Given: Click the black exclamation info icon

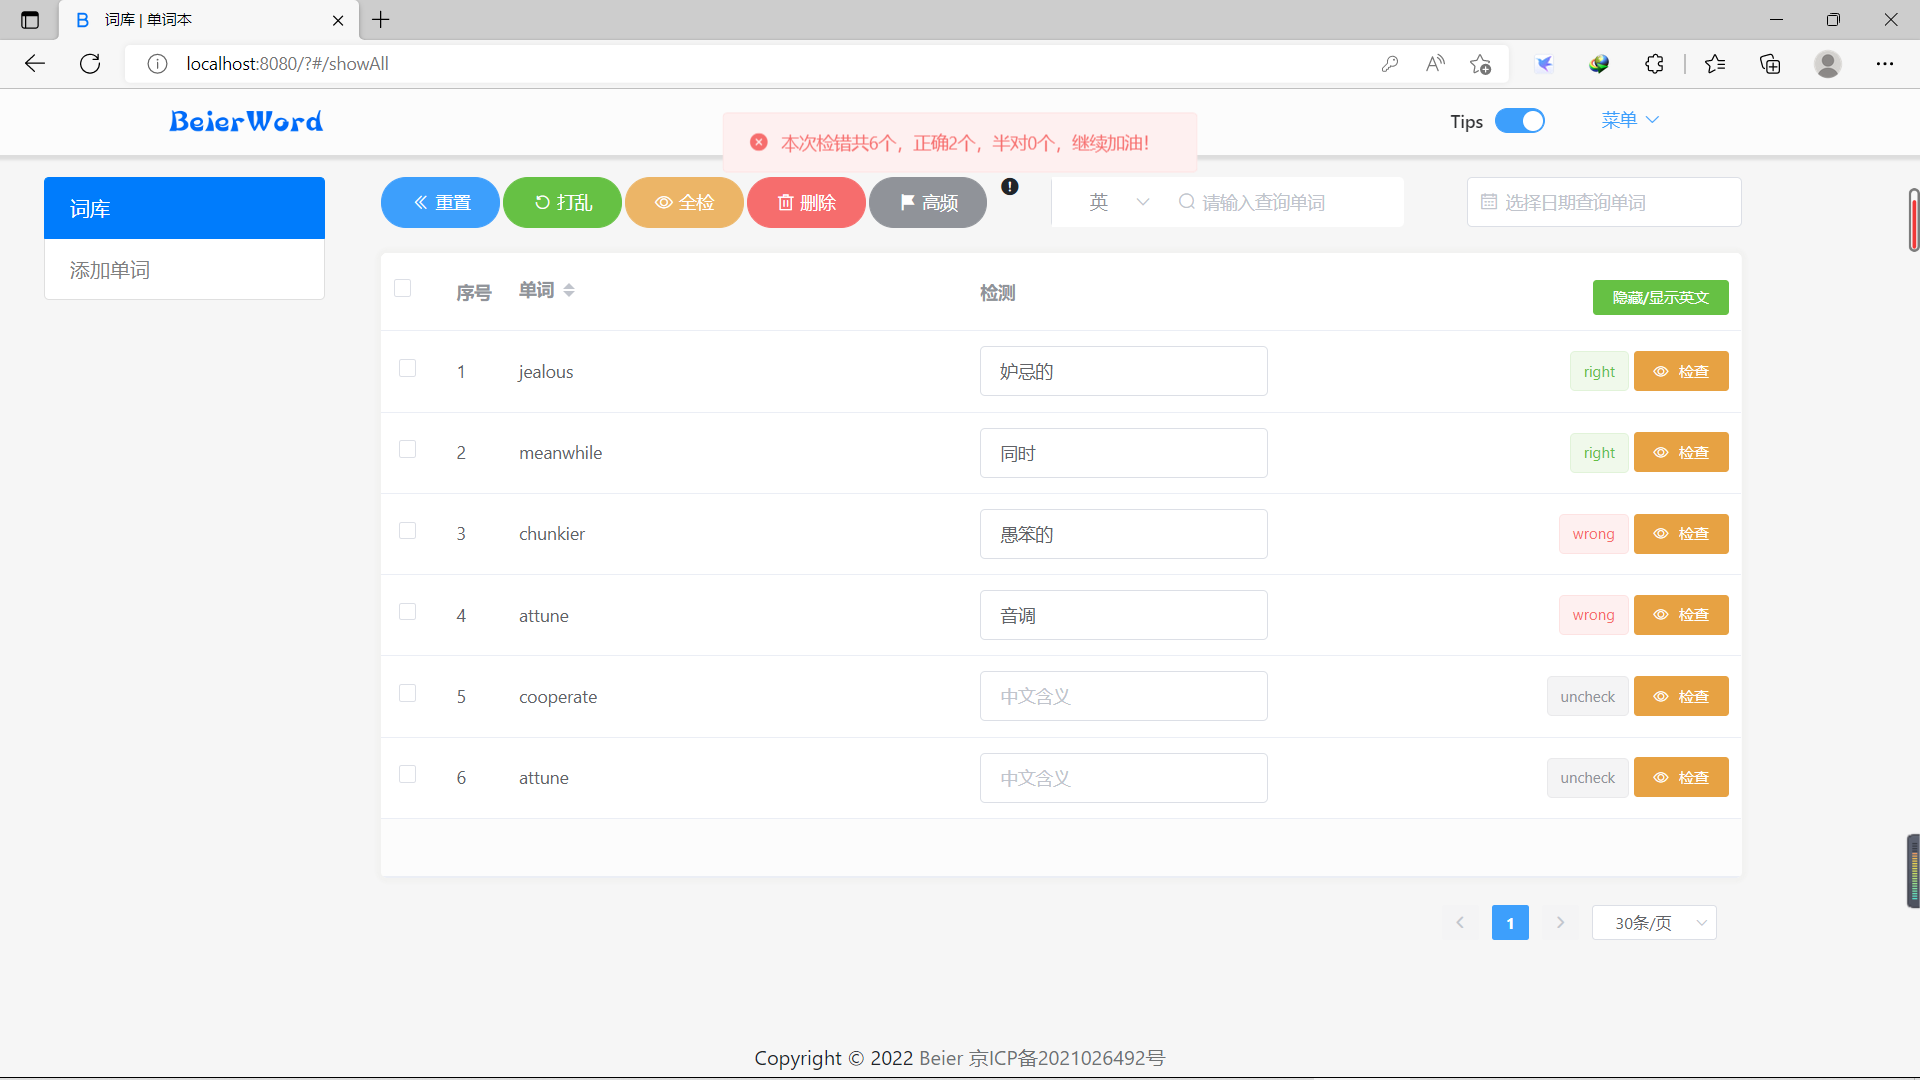Looking at the screenshot, I should point(1010,187).
